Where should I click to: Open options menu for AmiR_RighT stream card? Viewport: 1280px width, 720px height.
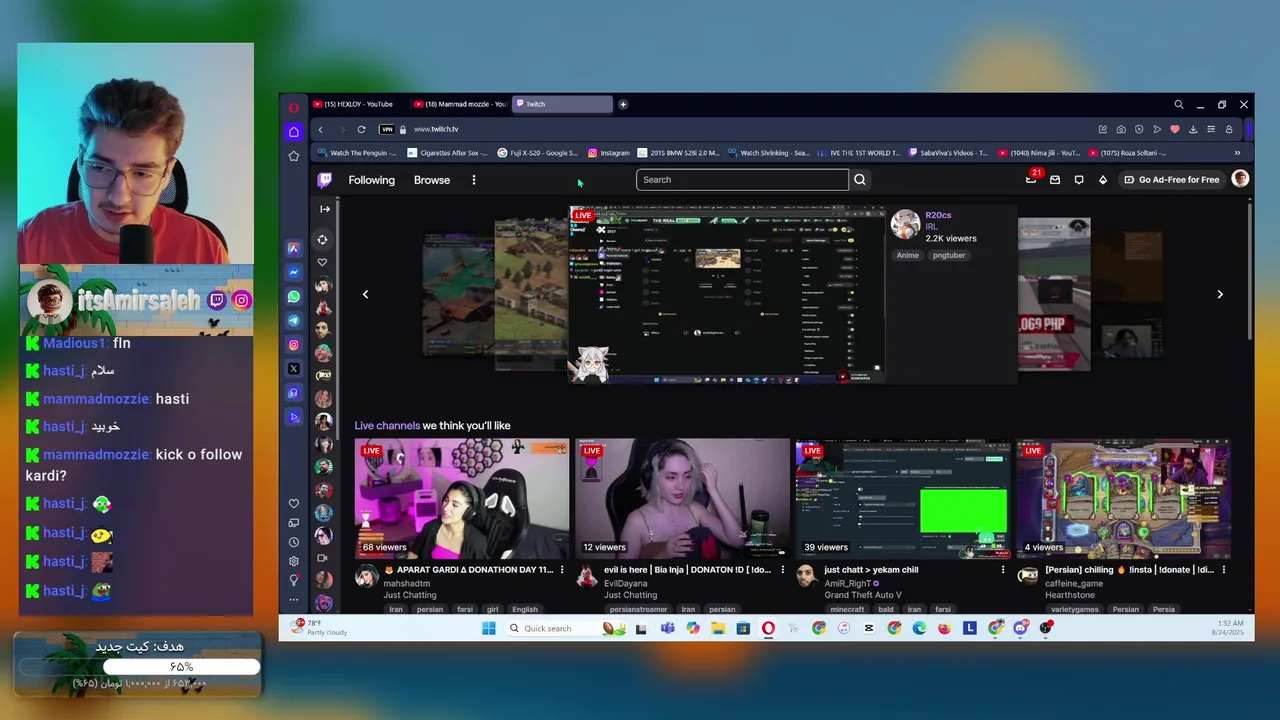(1003, 570)
